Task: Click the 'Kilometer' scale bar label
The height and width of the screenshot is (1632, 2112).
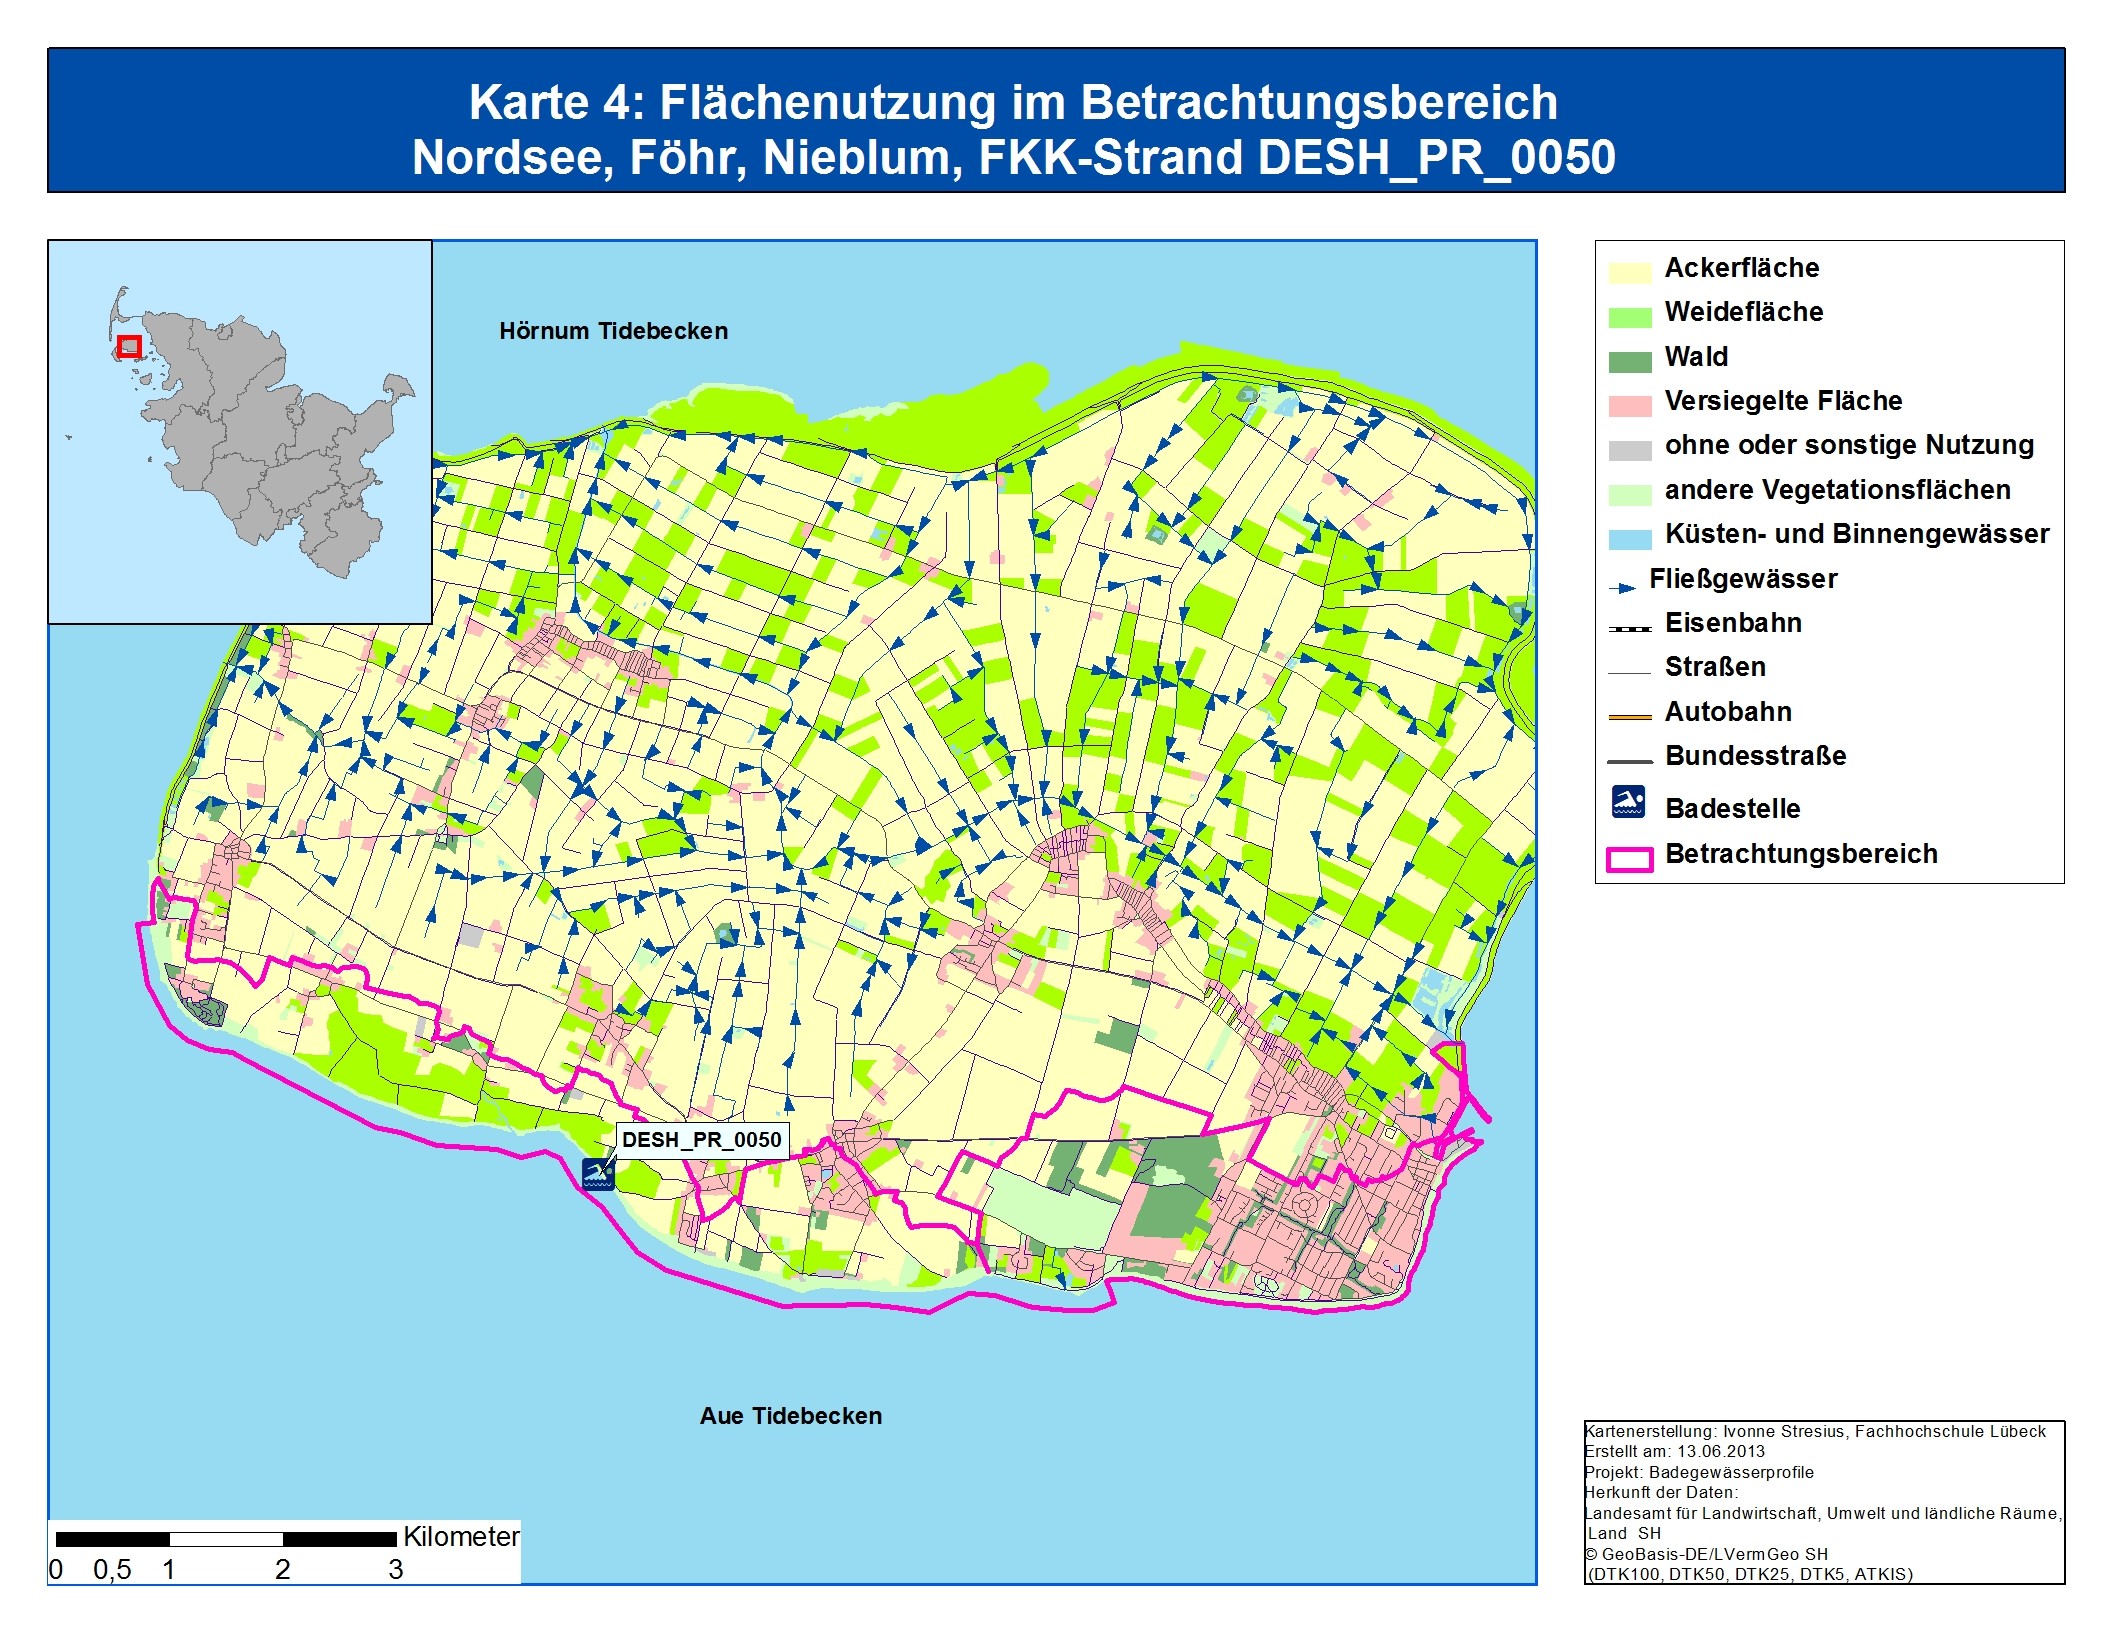Action: 461,1537
